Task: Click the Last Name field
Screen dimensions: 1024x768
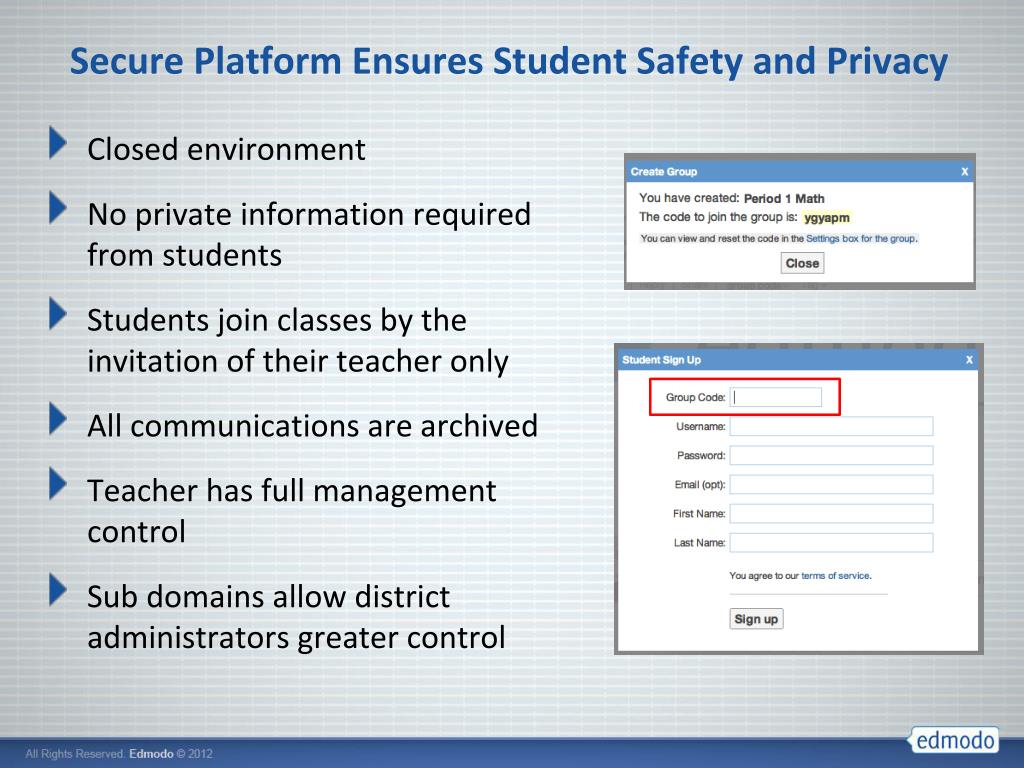Action: coord(831,543)
